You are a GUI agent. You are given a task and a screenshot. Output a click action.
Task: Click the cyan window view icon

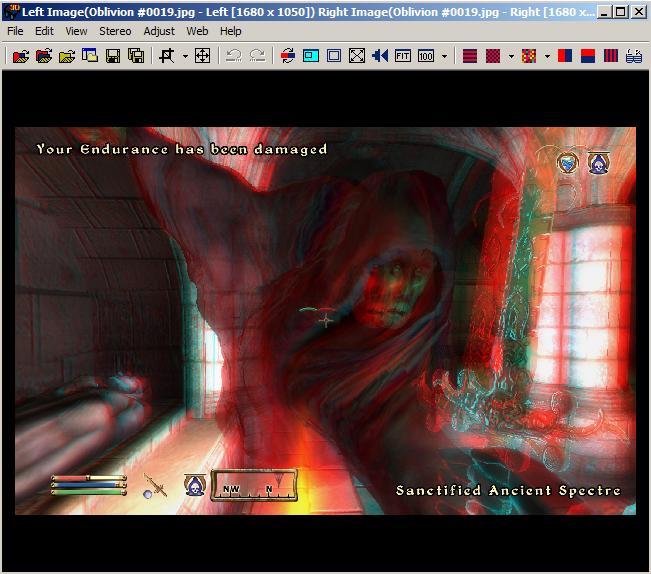(x=311, y=56)
